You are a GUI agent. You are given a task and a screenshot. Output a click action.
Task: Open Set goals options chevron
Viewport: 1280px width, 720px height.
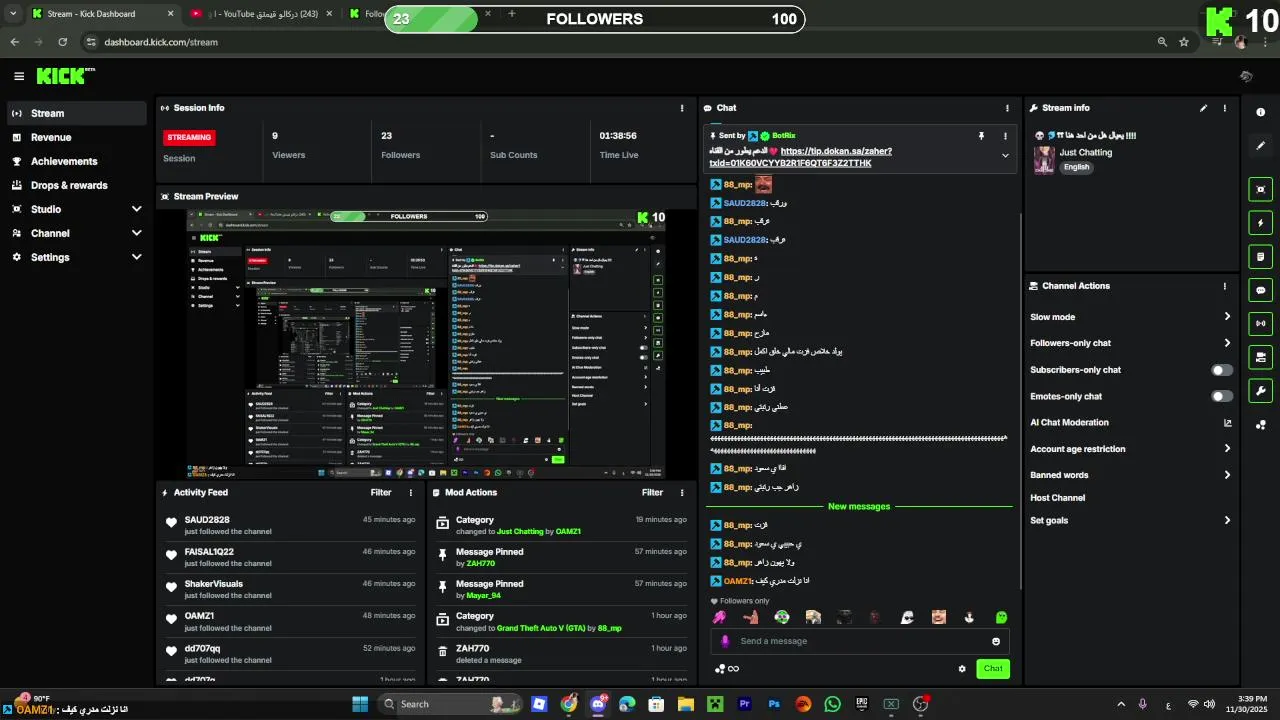coord(1227,520)
